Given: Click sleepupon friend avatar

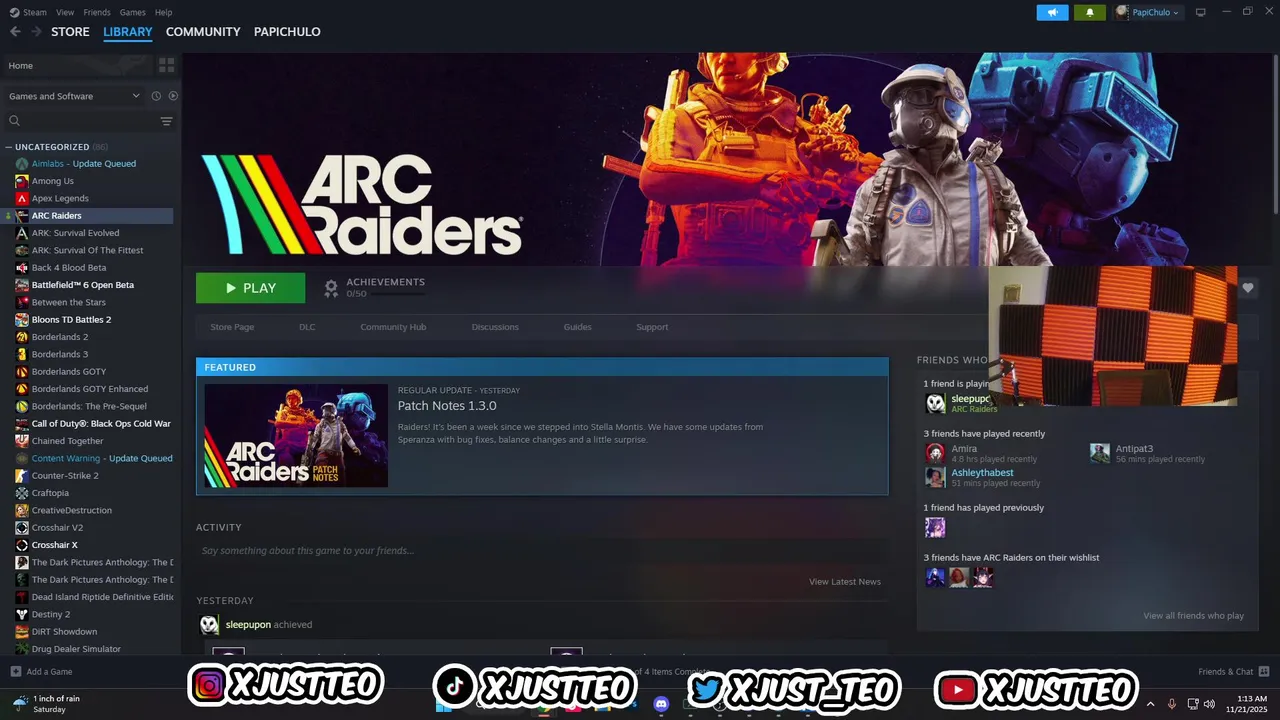Looking at the screenshot, I should [935, 403].
